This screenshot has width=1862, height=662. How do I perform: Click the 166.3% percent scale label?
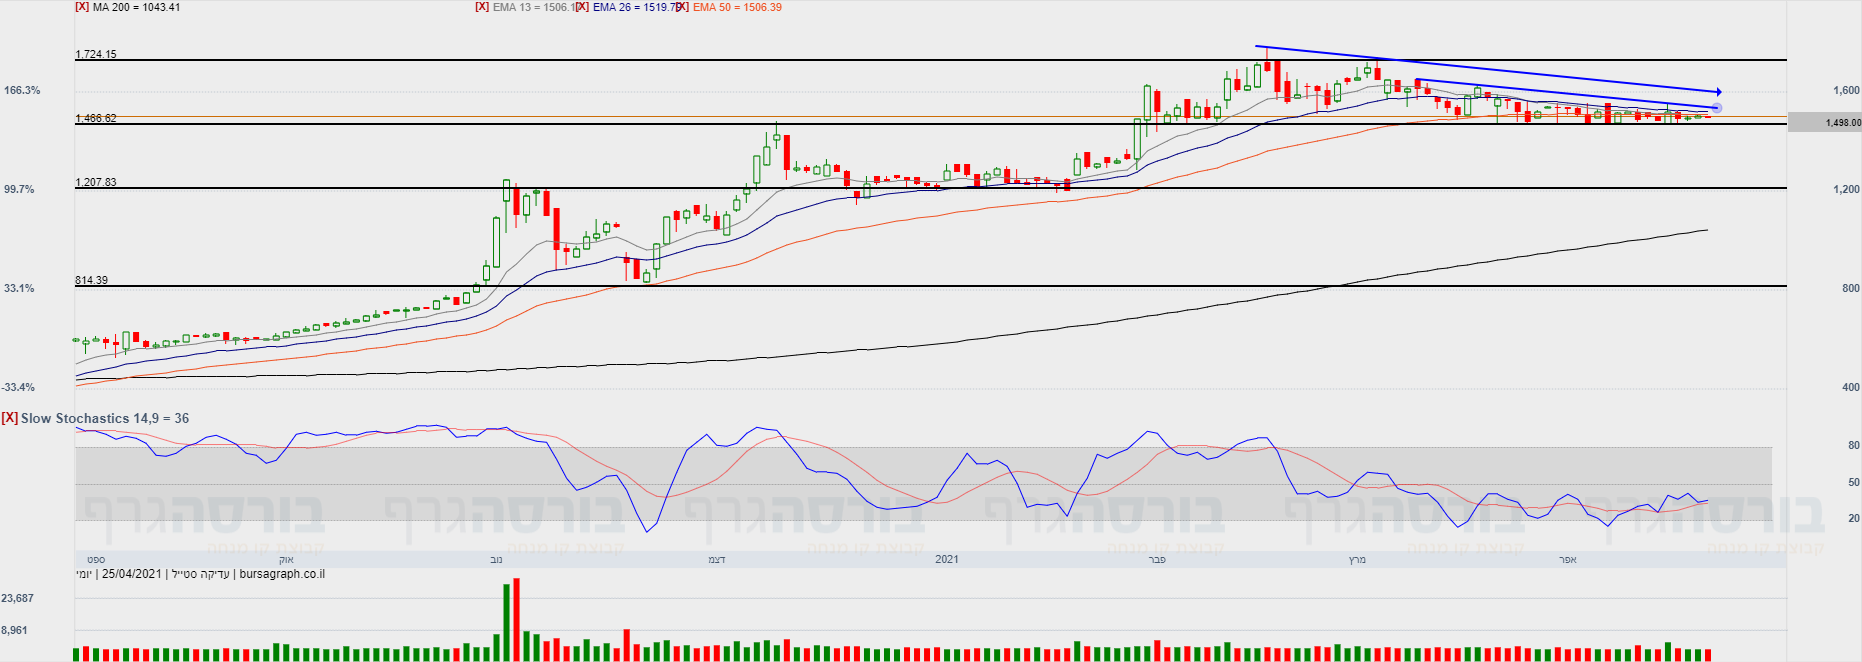pos(22,90)
